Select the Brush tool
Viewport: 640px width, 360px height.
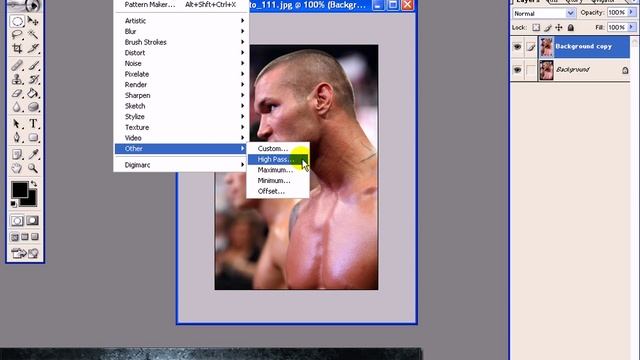33,65
